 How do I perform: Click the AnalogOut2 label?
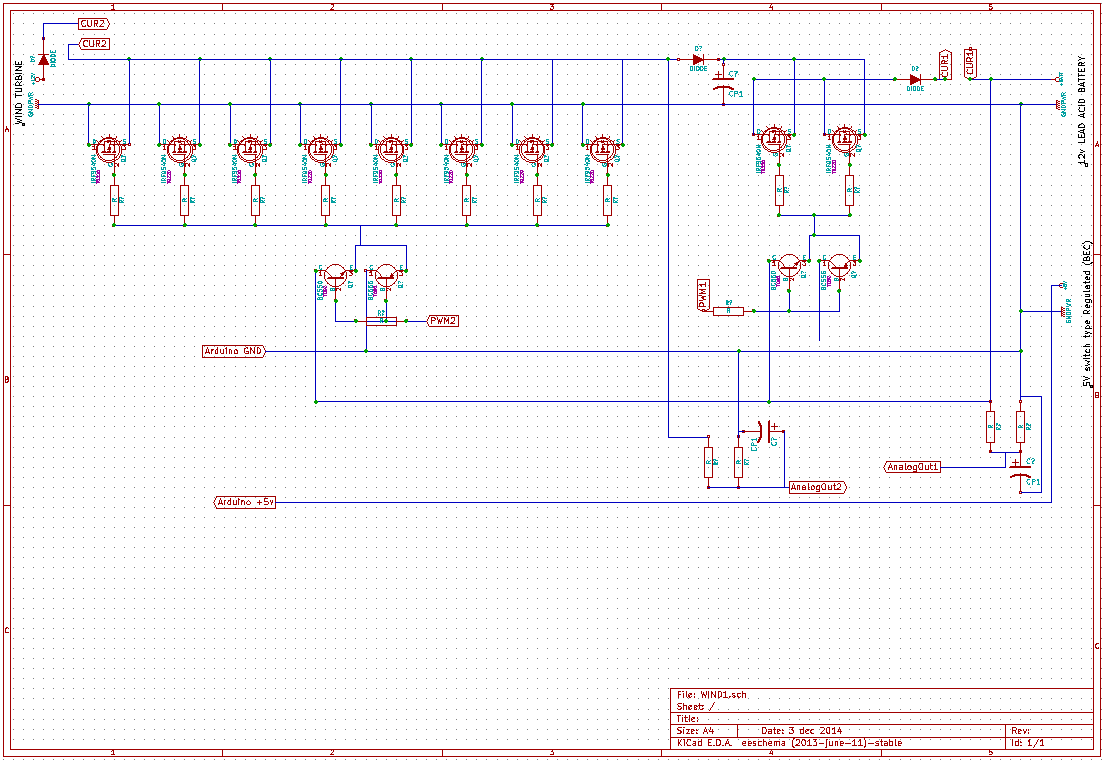(x=817, y=487)
